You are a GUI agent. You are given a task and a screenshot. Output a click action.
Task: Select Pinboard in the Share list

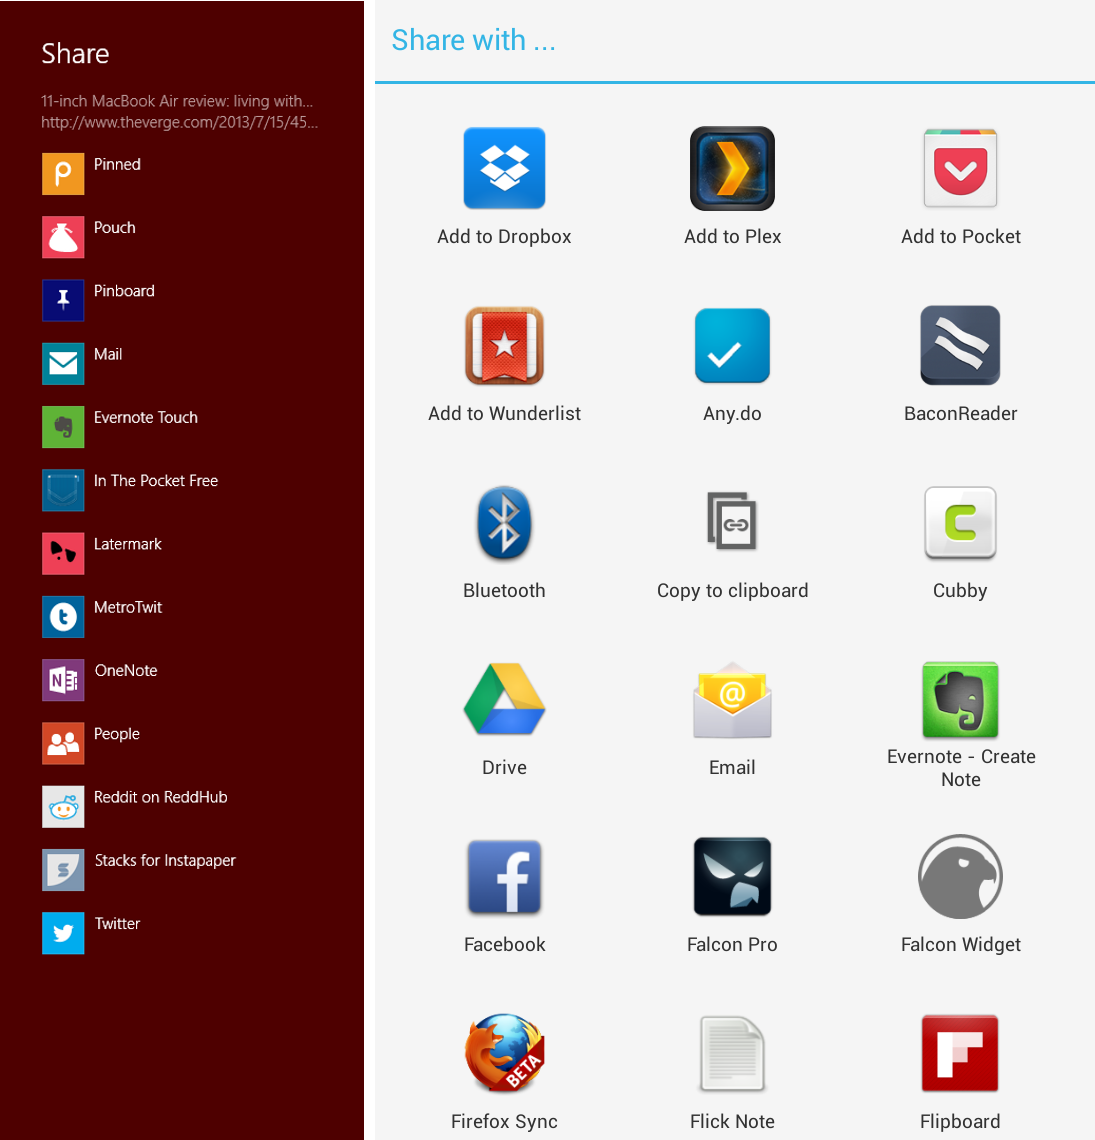(123, 292)
